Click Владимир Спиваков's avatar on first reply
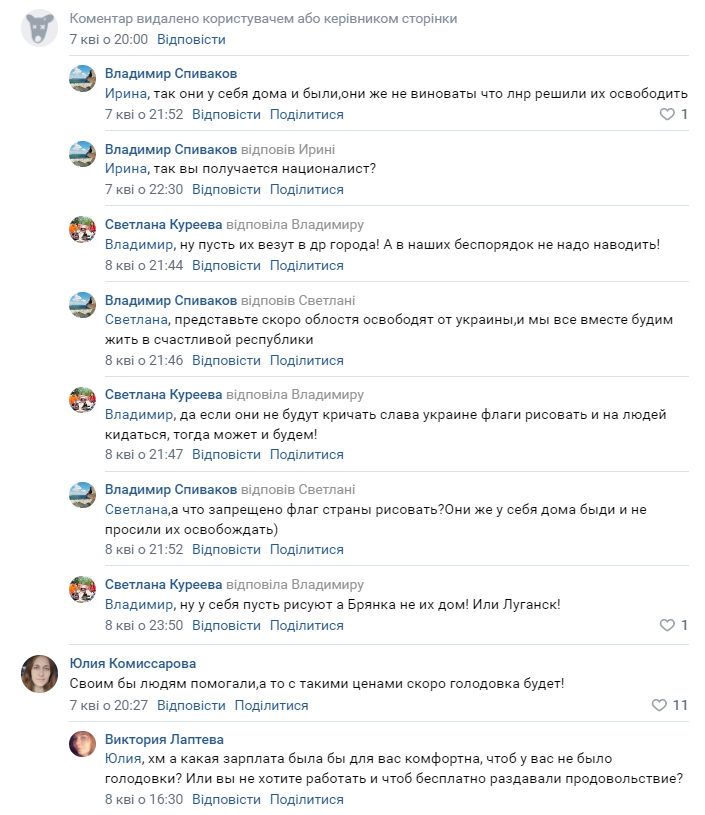 coord(83,78)
